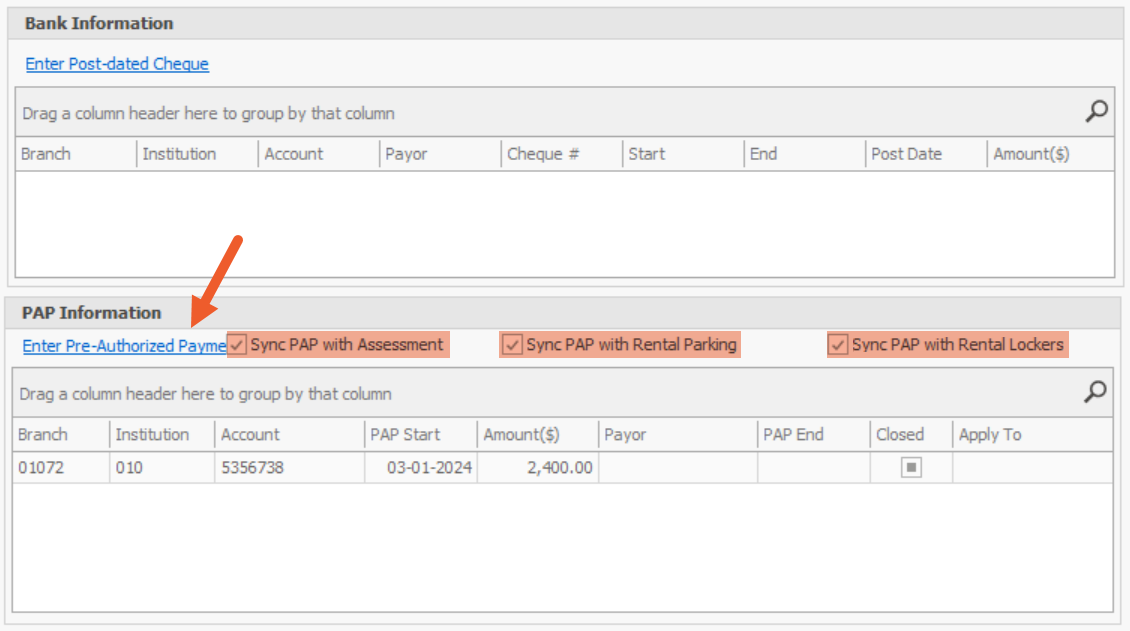1130x631 pixels.
Task: Sort by Post Date column header
Action: coord(906,154)
